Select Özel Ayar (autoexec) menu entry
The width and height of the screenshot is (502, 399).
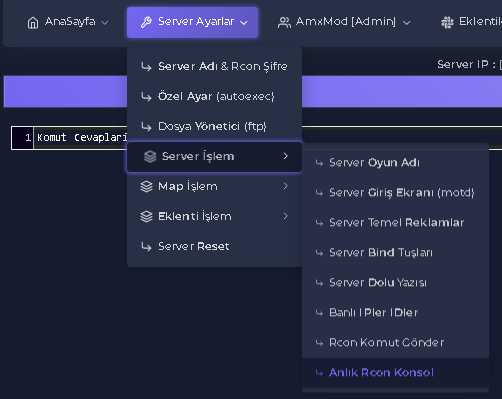(x=214, y=96)
